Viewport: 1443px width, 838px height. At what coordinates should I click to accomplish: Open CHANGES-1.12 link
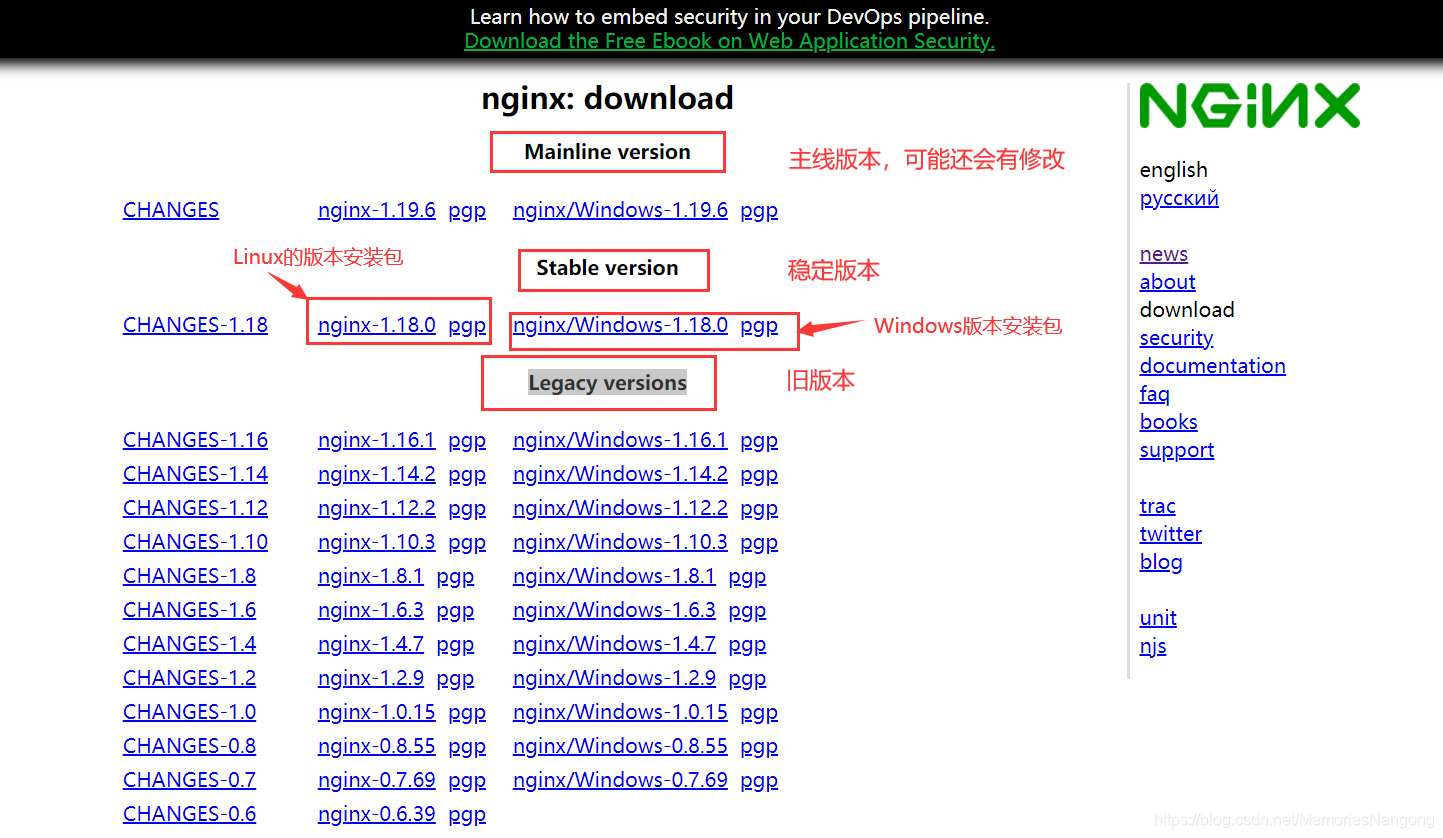pyautogui.click(x=195, y=508)
